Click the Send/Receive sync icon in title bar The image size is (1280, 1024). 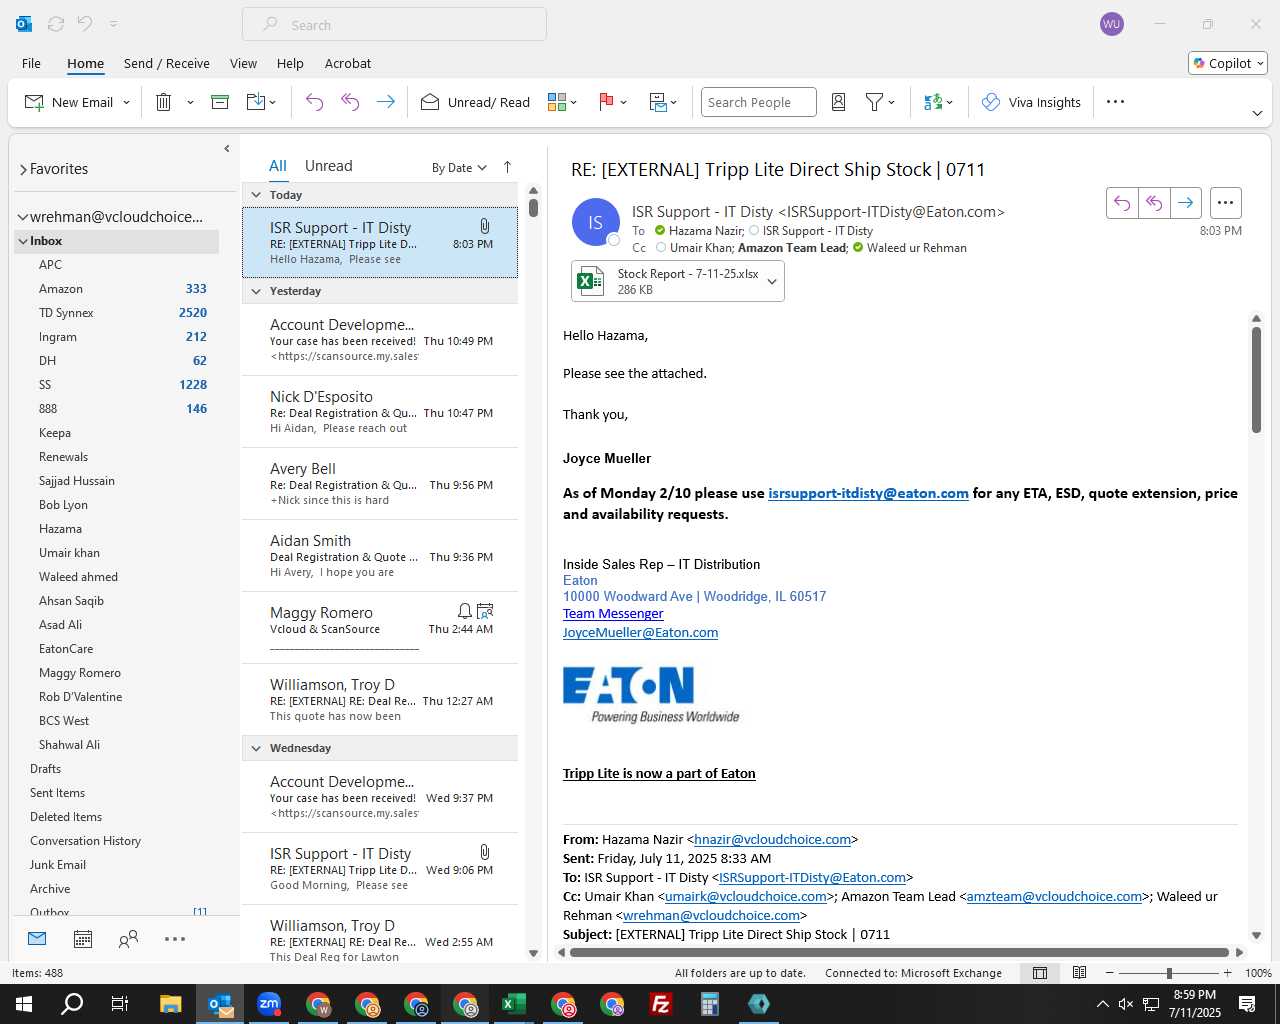click(56, 24)
